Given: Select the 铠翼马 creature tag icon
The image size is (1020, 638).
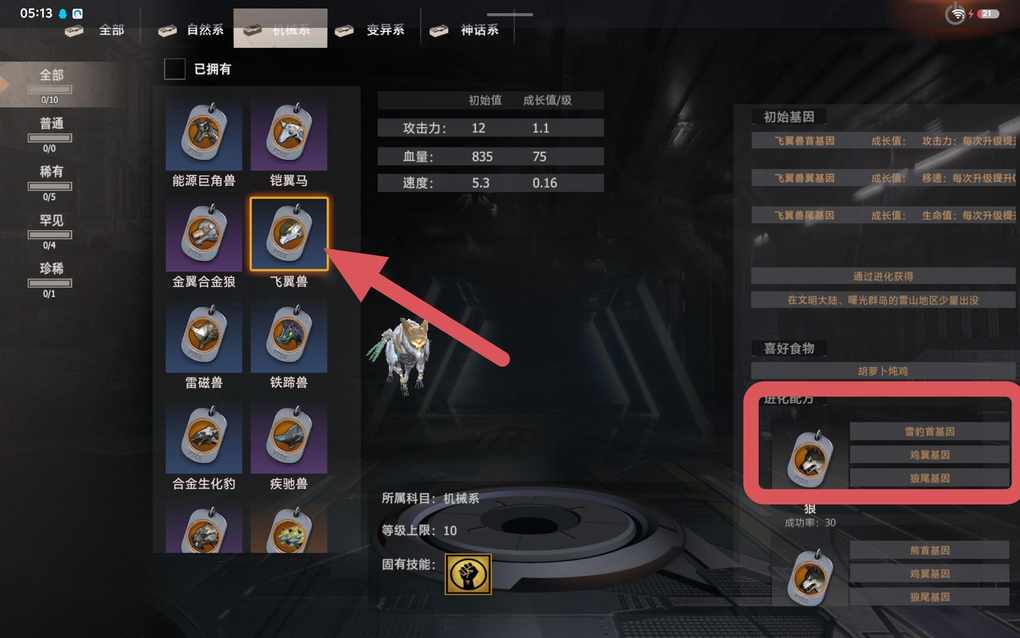Looking at the screenshot, I should (x=289, y=134).
